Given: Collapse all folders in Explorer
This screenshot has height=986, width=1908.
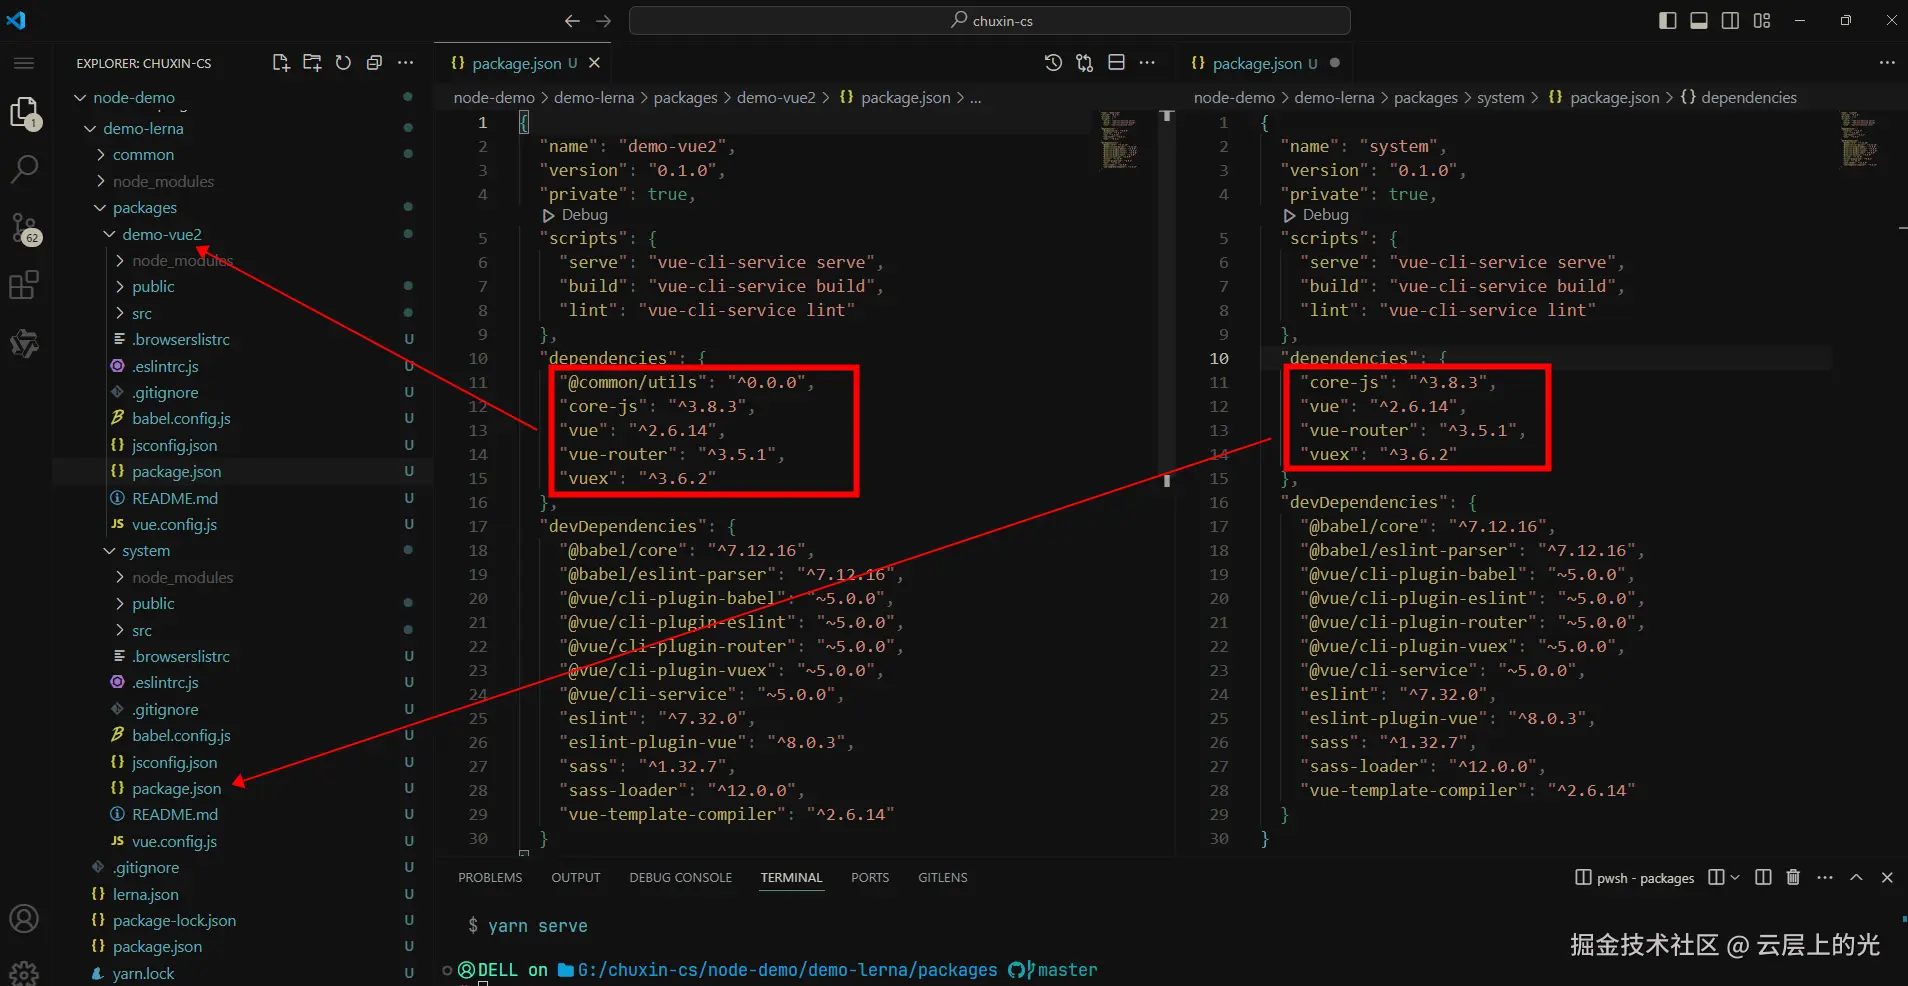Looking at the screenshot, I should 374,63.
